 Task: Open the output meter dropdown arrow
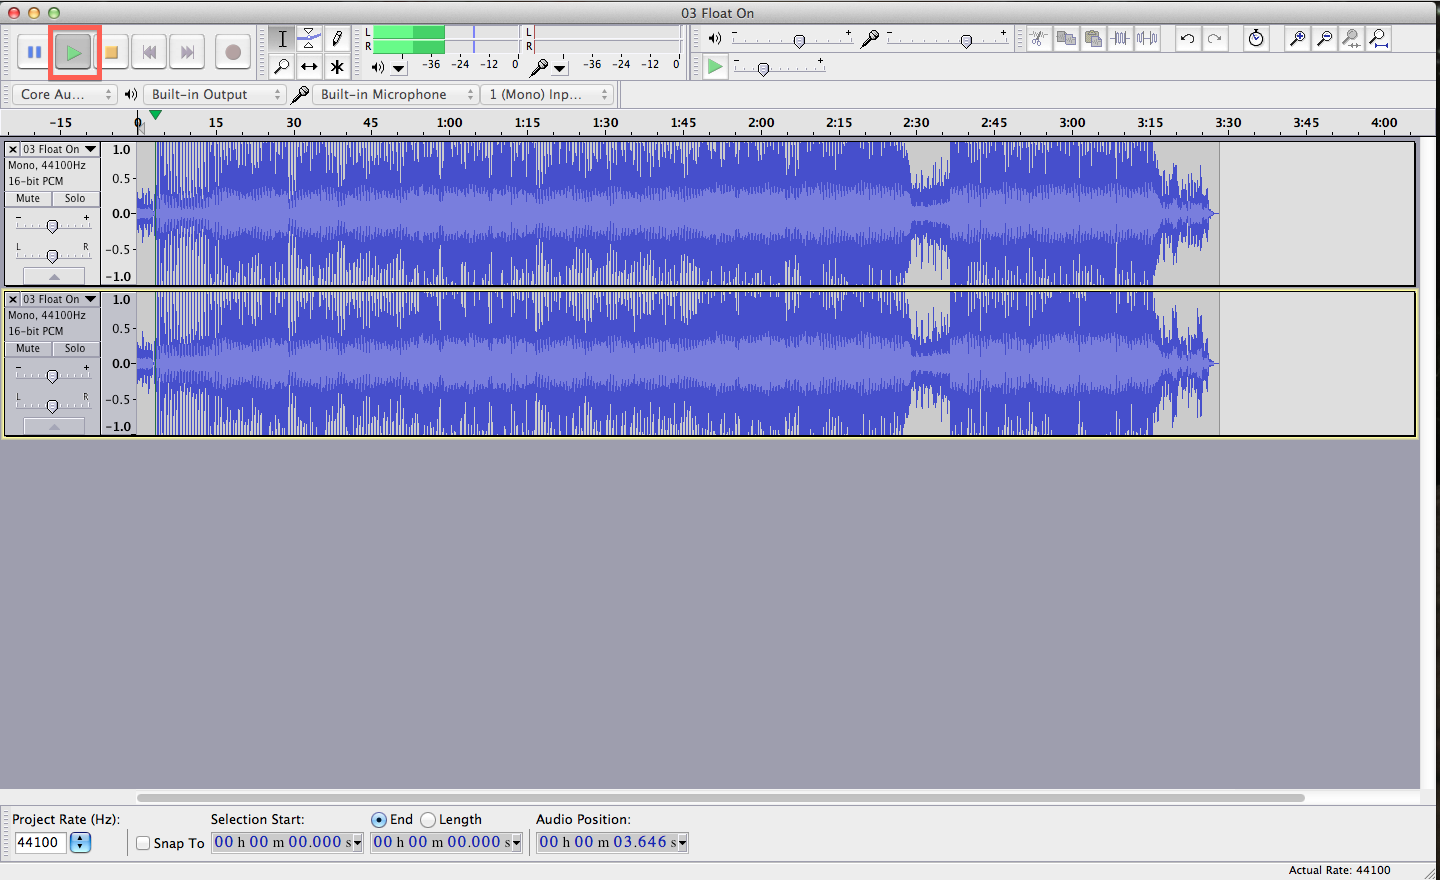[399, 68]
